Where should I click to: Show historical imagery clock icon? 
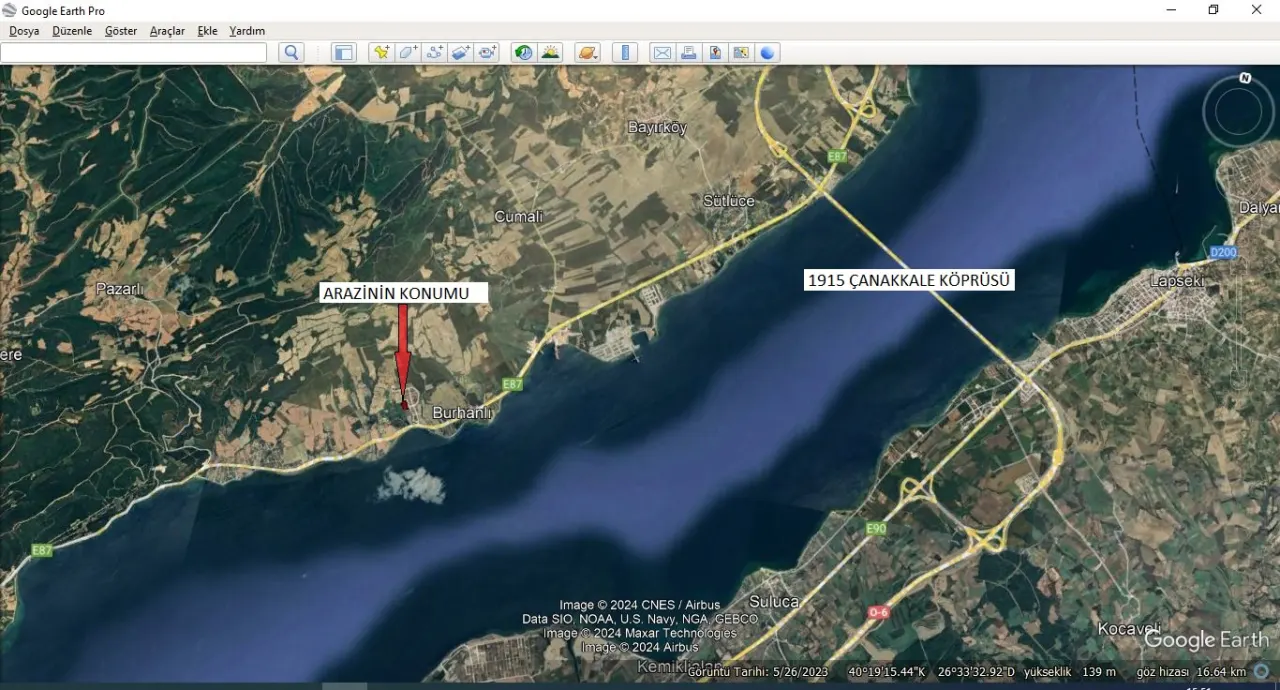tap(523, 53)
